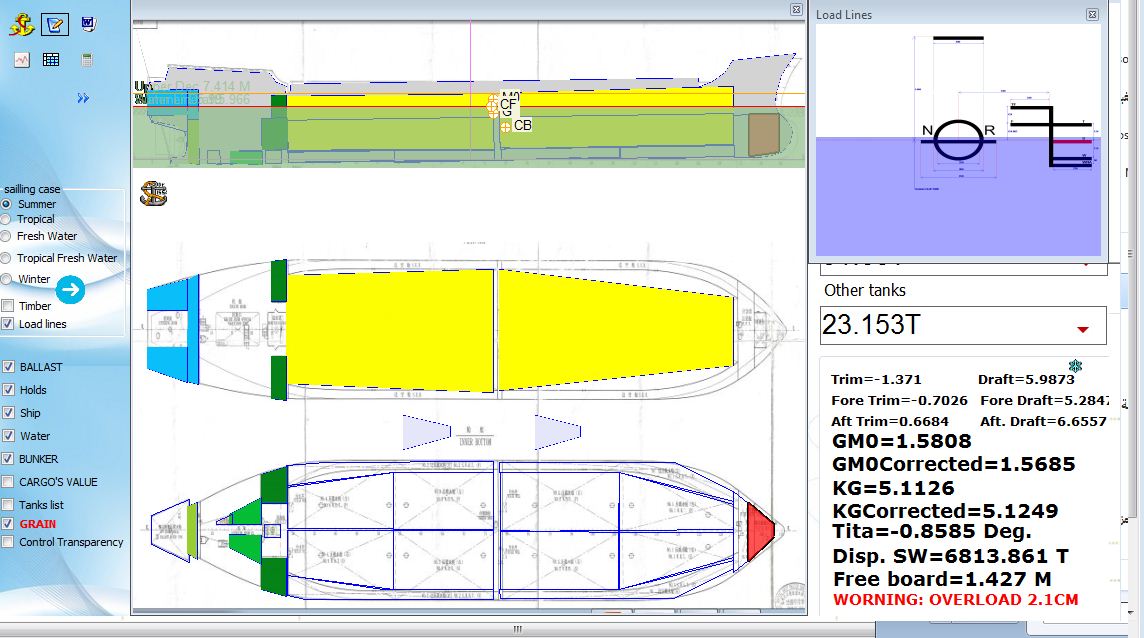Select the Tropical sailing case
Image resolution: width=1144 pixels, height=638 pixels.
7,219
